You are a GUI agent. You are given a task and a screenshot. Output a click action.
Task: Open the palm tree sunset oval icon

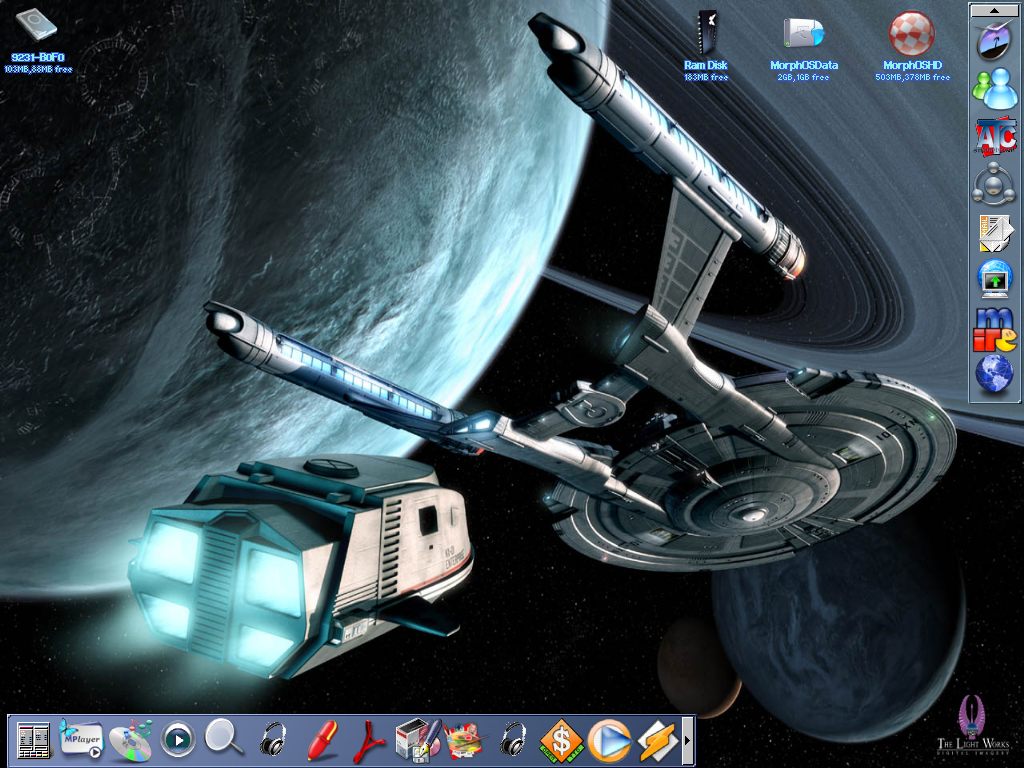click(x=993, y=40)
